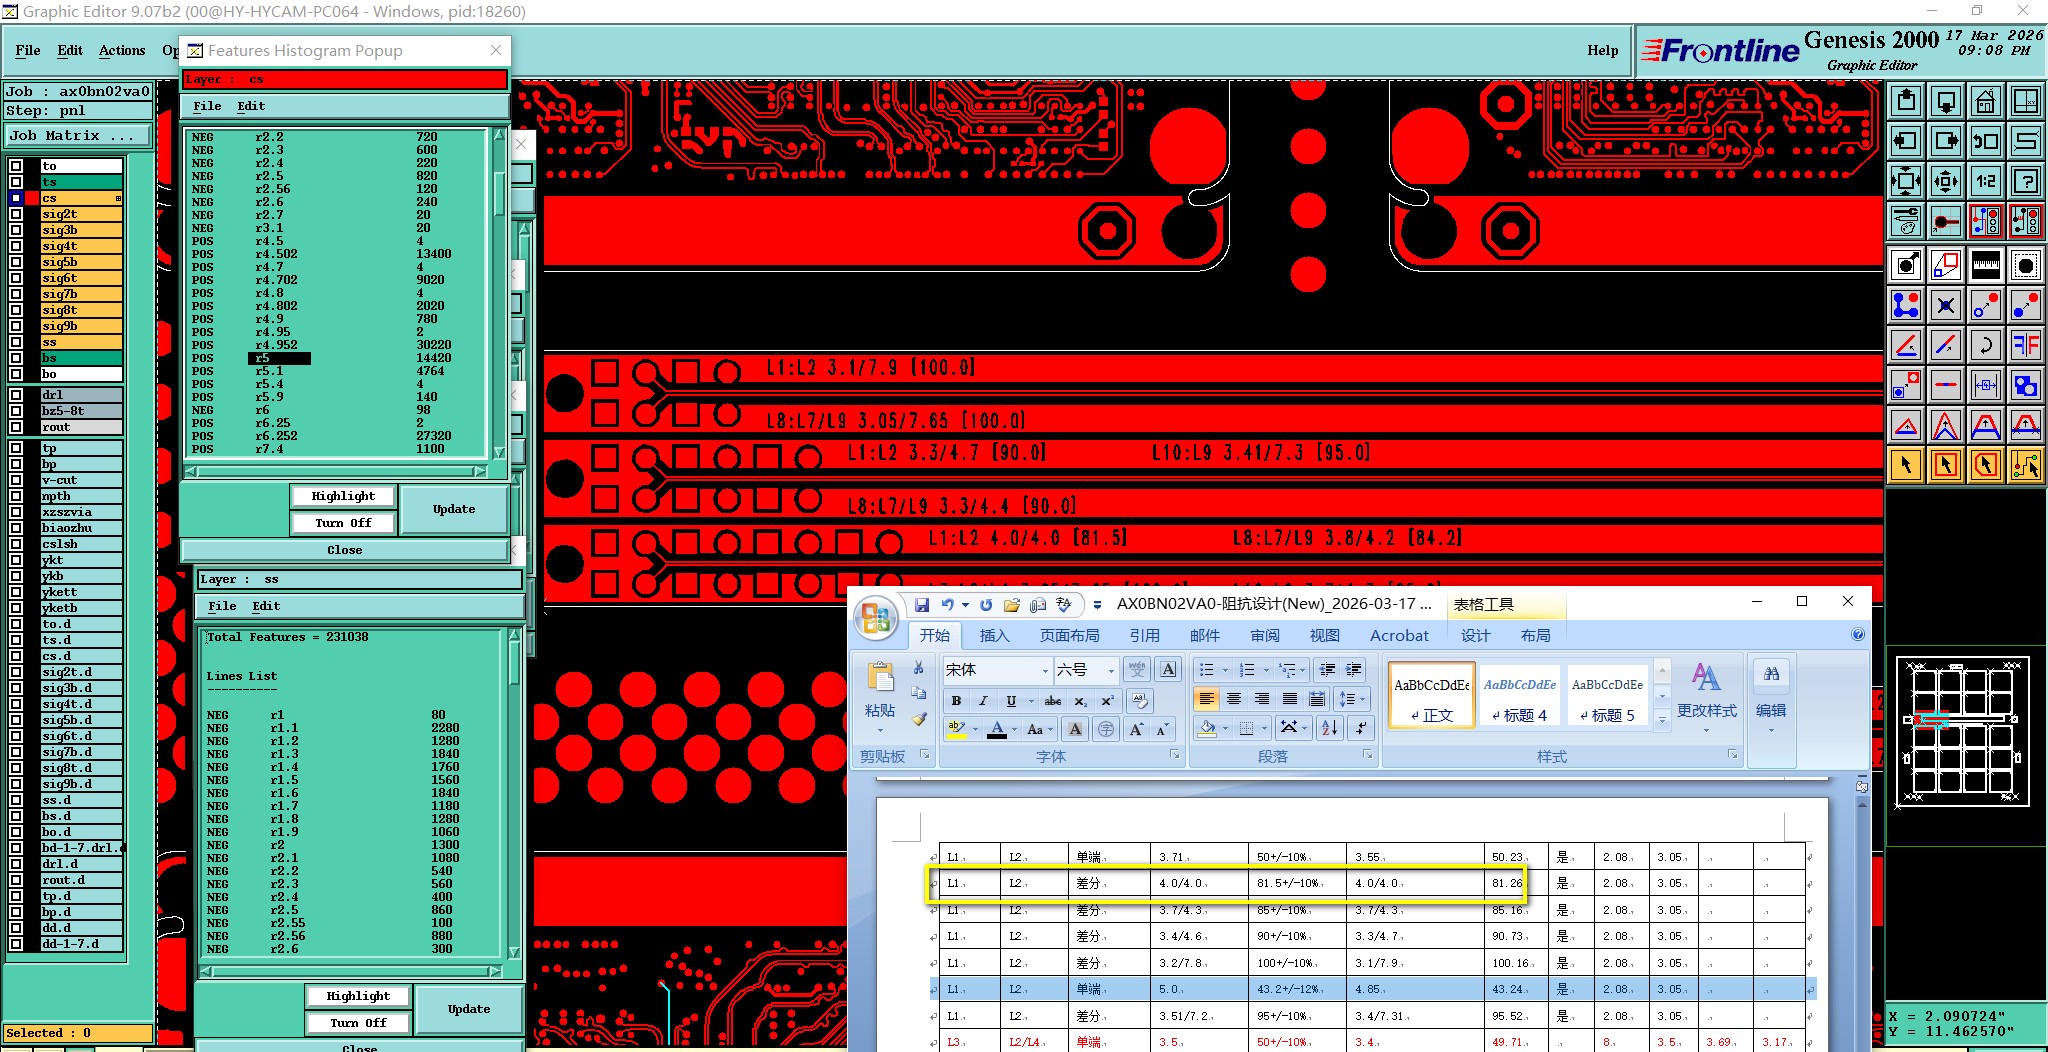Click the wrench and palette settings icon
The width and height of the screenshot is (2048, 1052).
click(x=1906, y=221)
